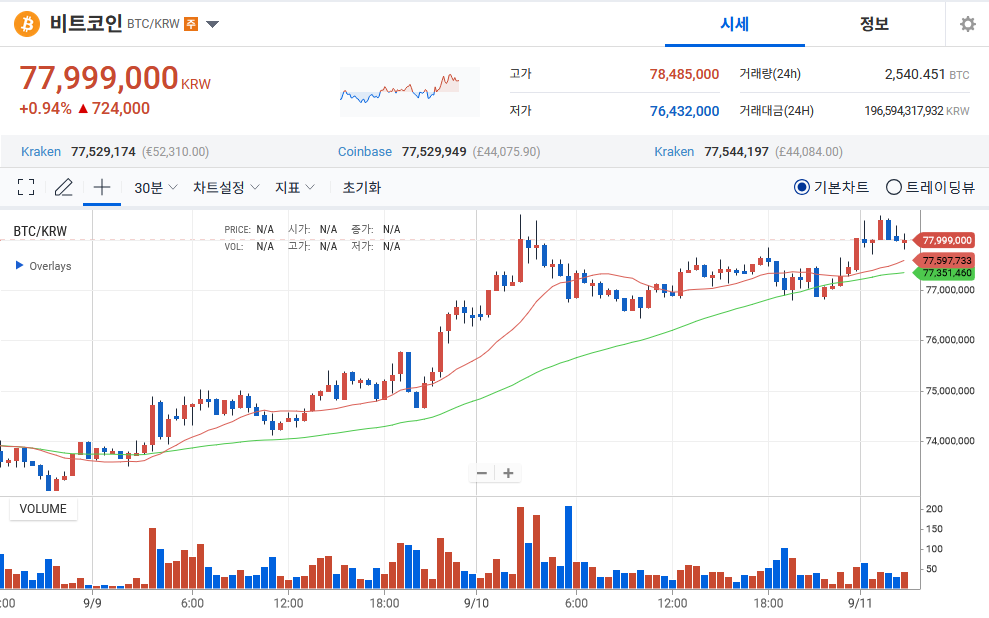Activate the crosshair cursor tool
Viewport: 989px width, 618px height.
pyautogui.click(x=101, y=187)
